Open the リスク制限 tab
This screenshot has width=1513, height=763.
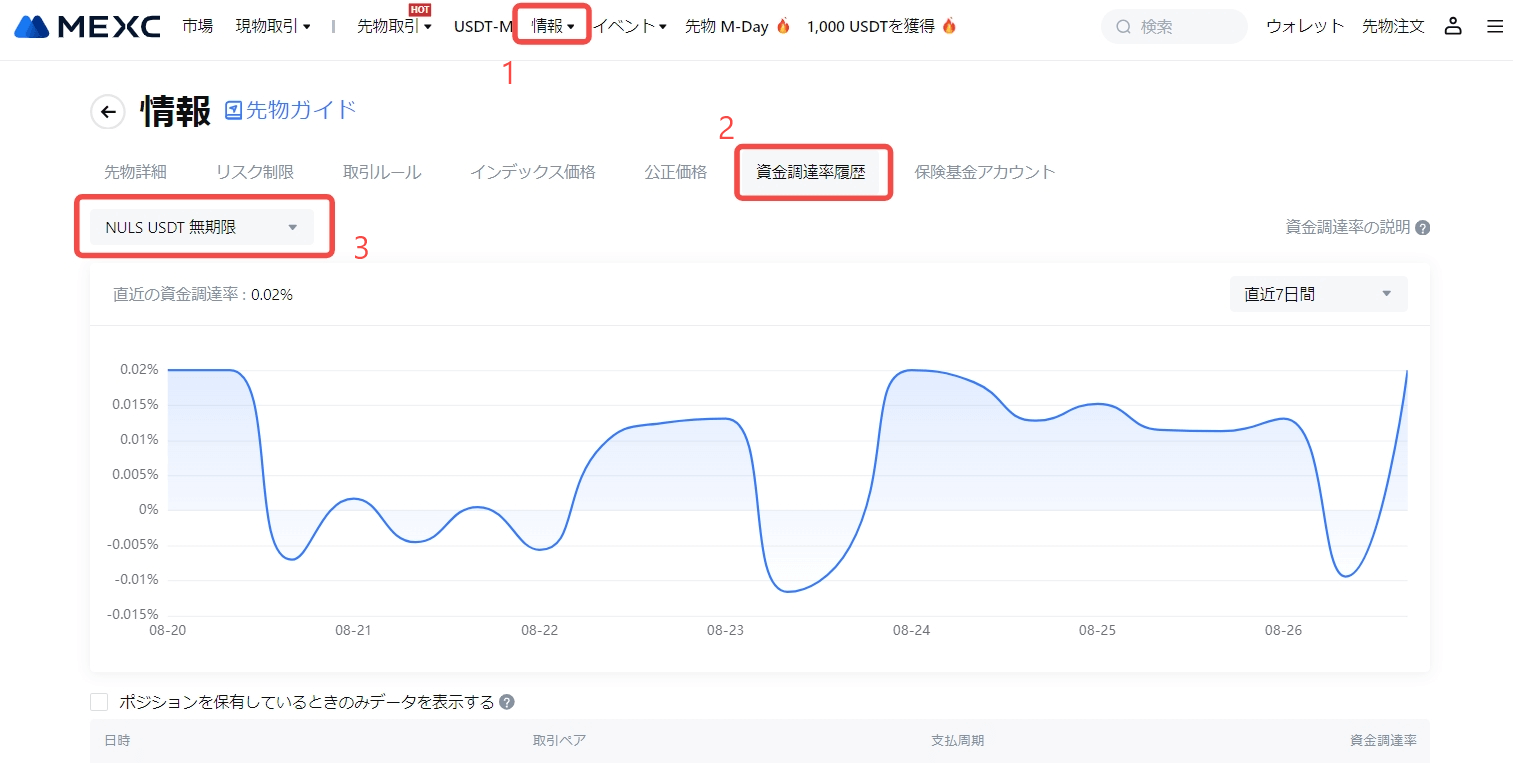[254, 172]
